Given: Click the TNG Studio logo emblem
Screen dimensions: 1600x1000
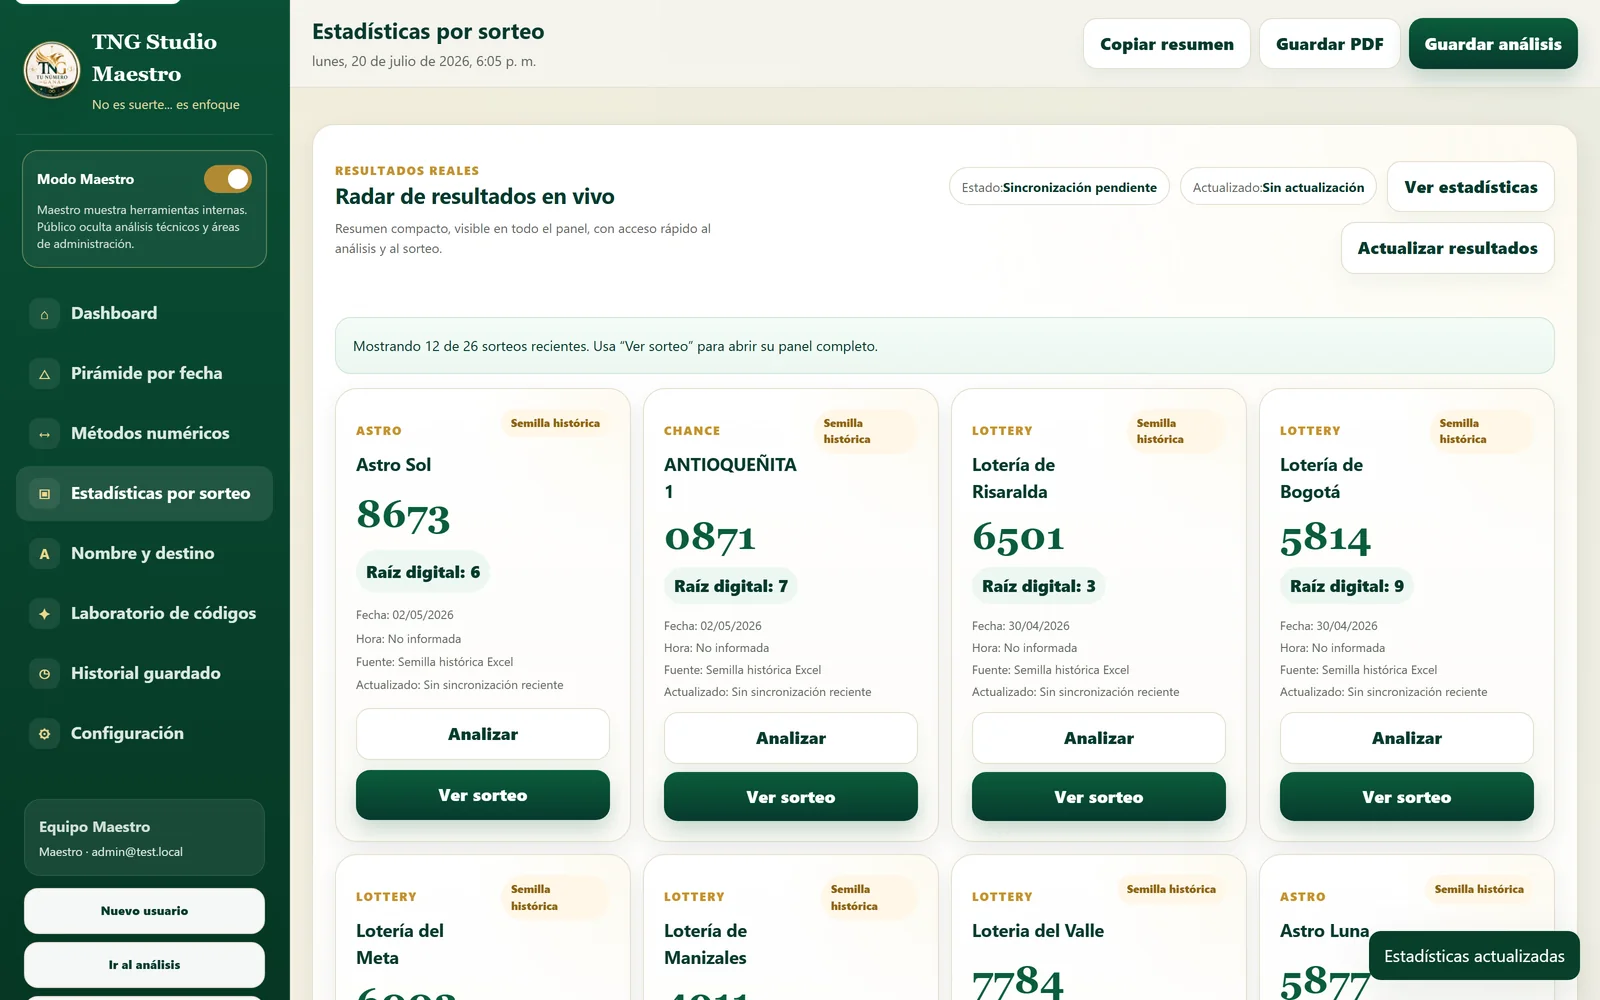Looking at the screenshot, I should (x=52, y=70).
